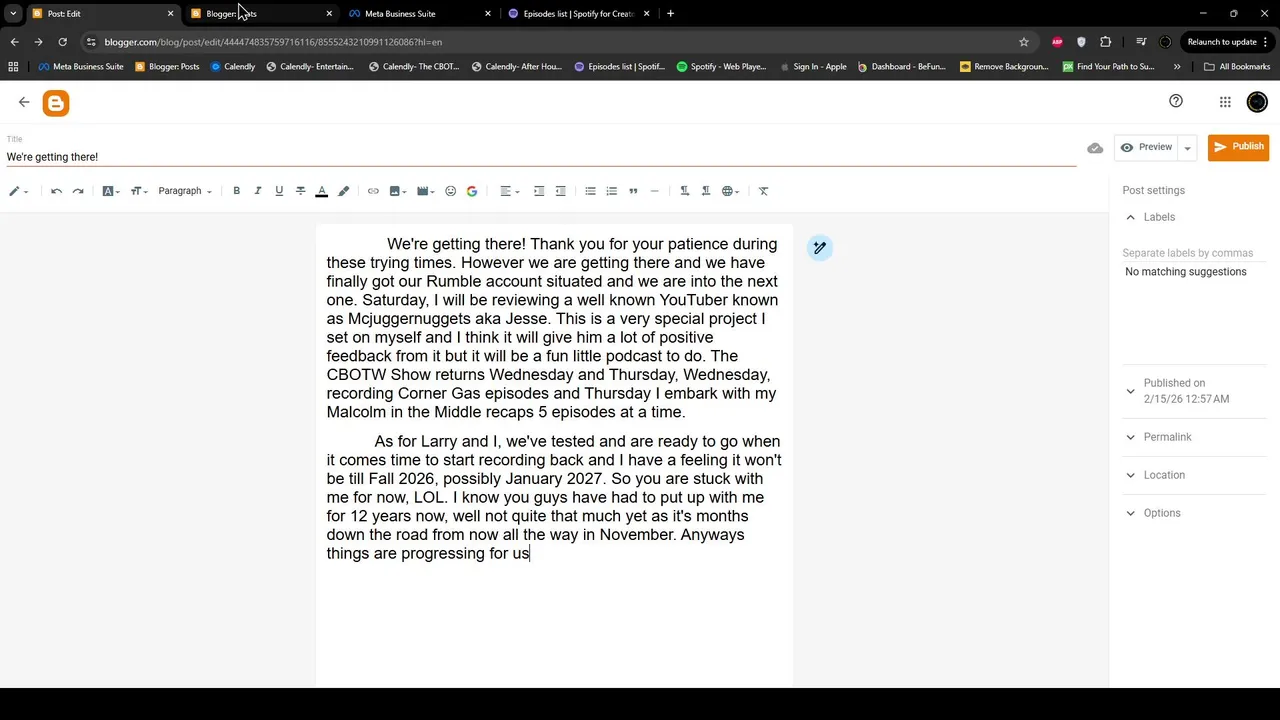Go back using the Blogger back arrow
This screenshot has width=1280, height=720.
24,102
